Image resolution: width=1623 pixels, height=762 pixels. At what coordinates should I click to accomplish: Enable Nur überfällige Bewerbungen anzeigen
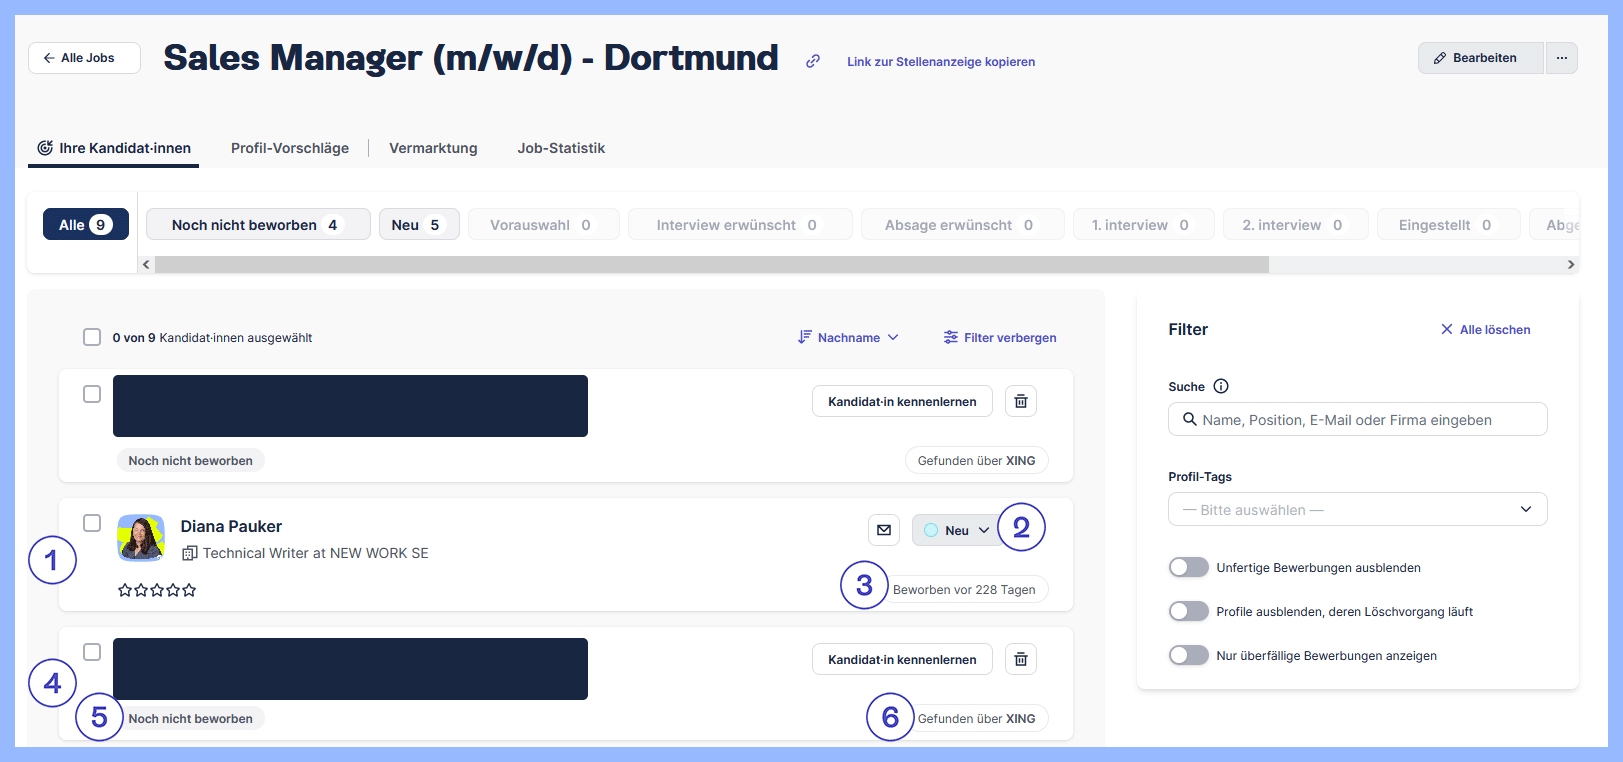coord(1189,655)
